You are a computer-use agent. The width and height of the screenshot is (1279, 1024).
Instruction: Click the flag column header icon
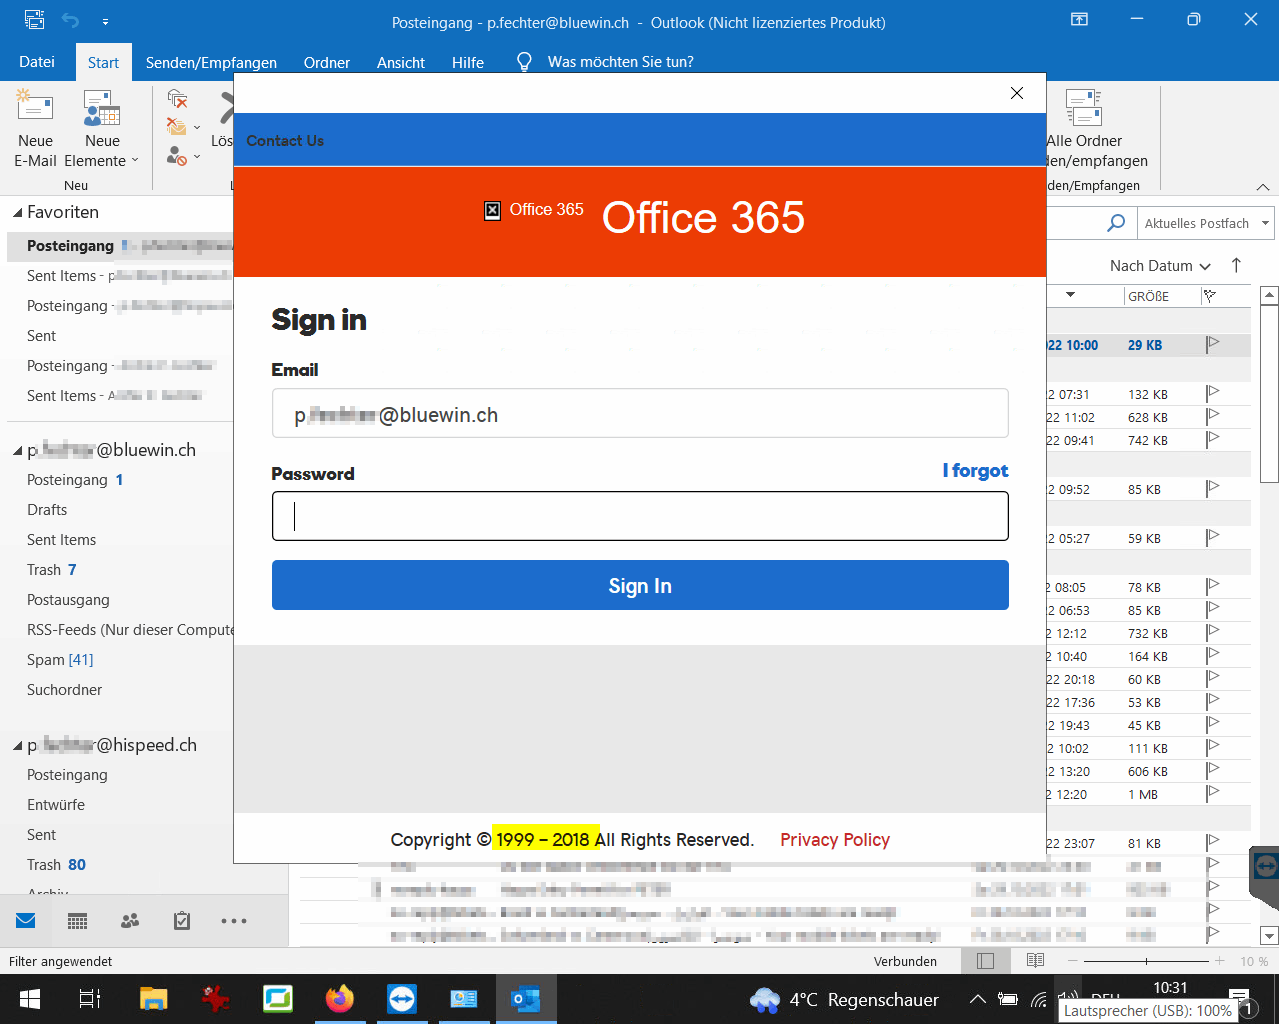[x=1209, y=296]
